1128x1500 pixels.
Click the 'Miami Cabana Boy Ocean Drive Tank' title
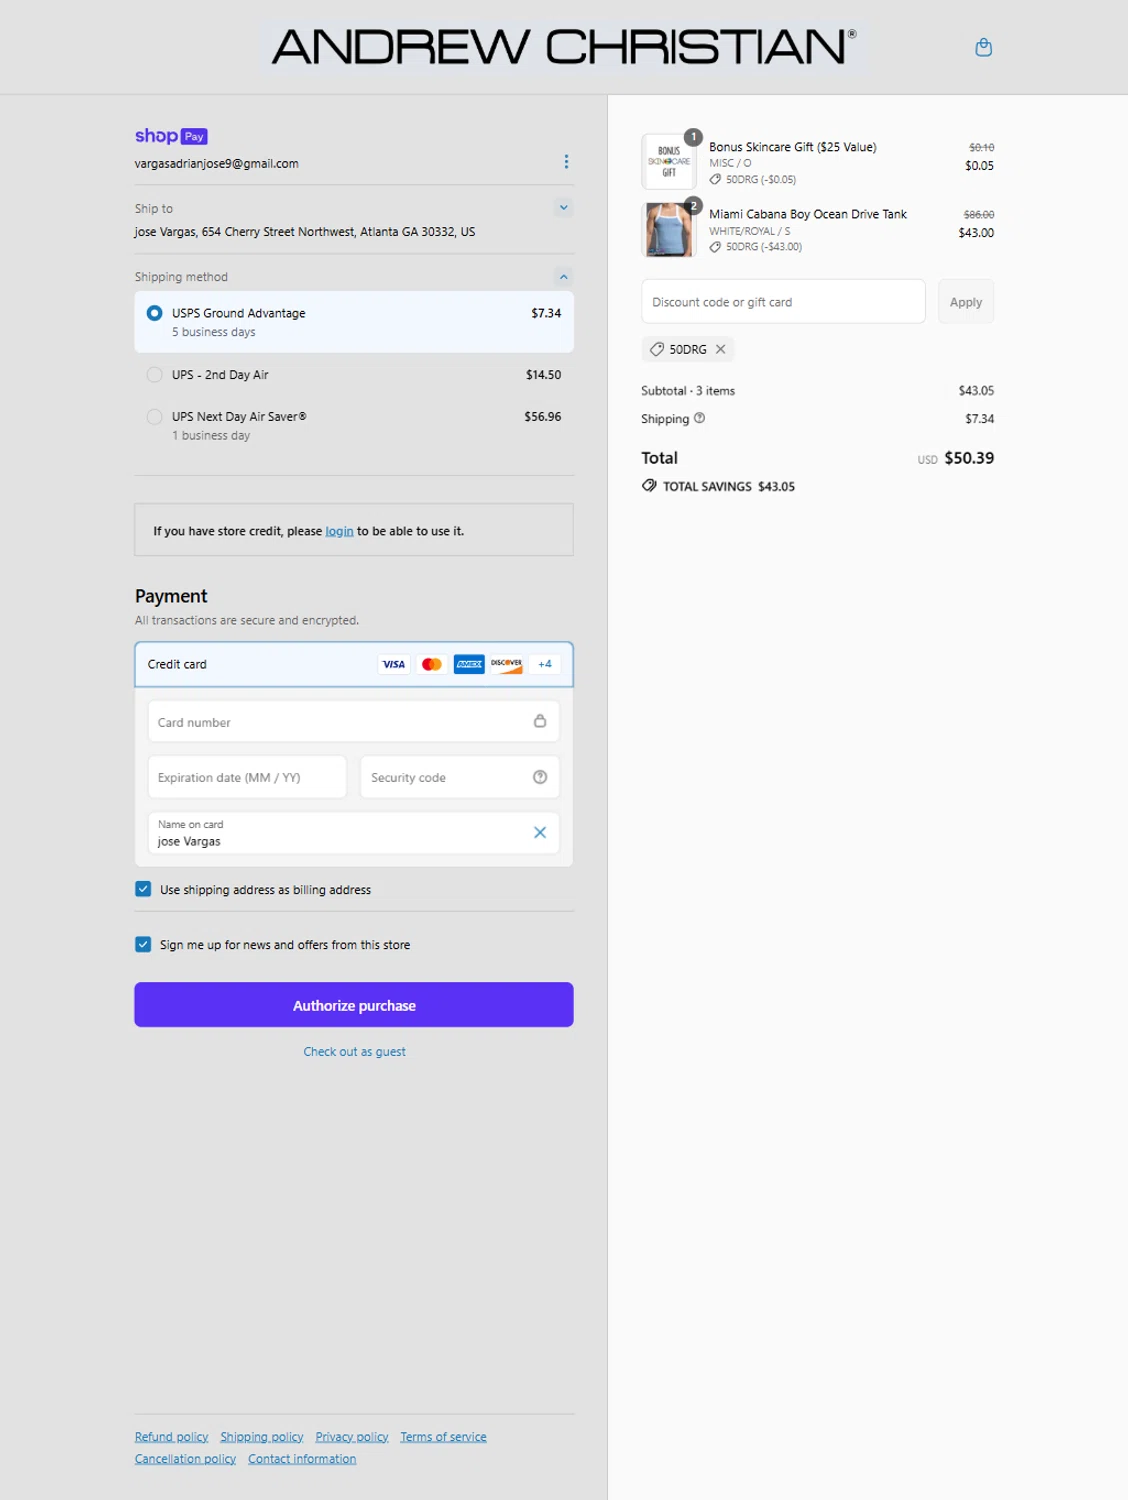coord(808,214)
